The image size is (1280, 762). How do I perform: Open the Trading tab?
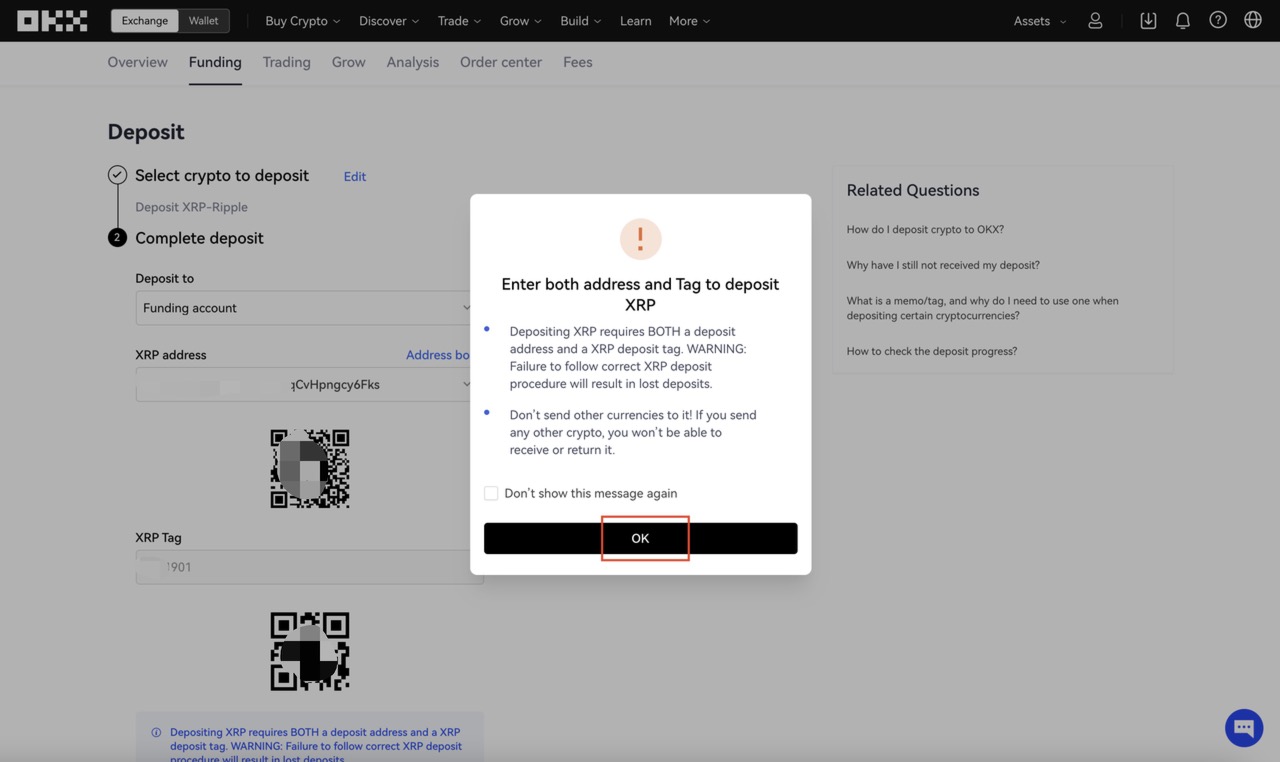pyautogui.click(x=287, y=62)
